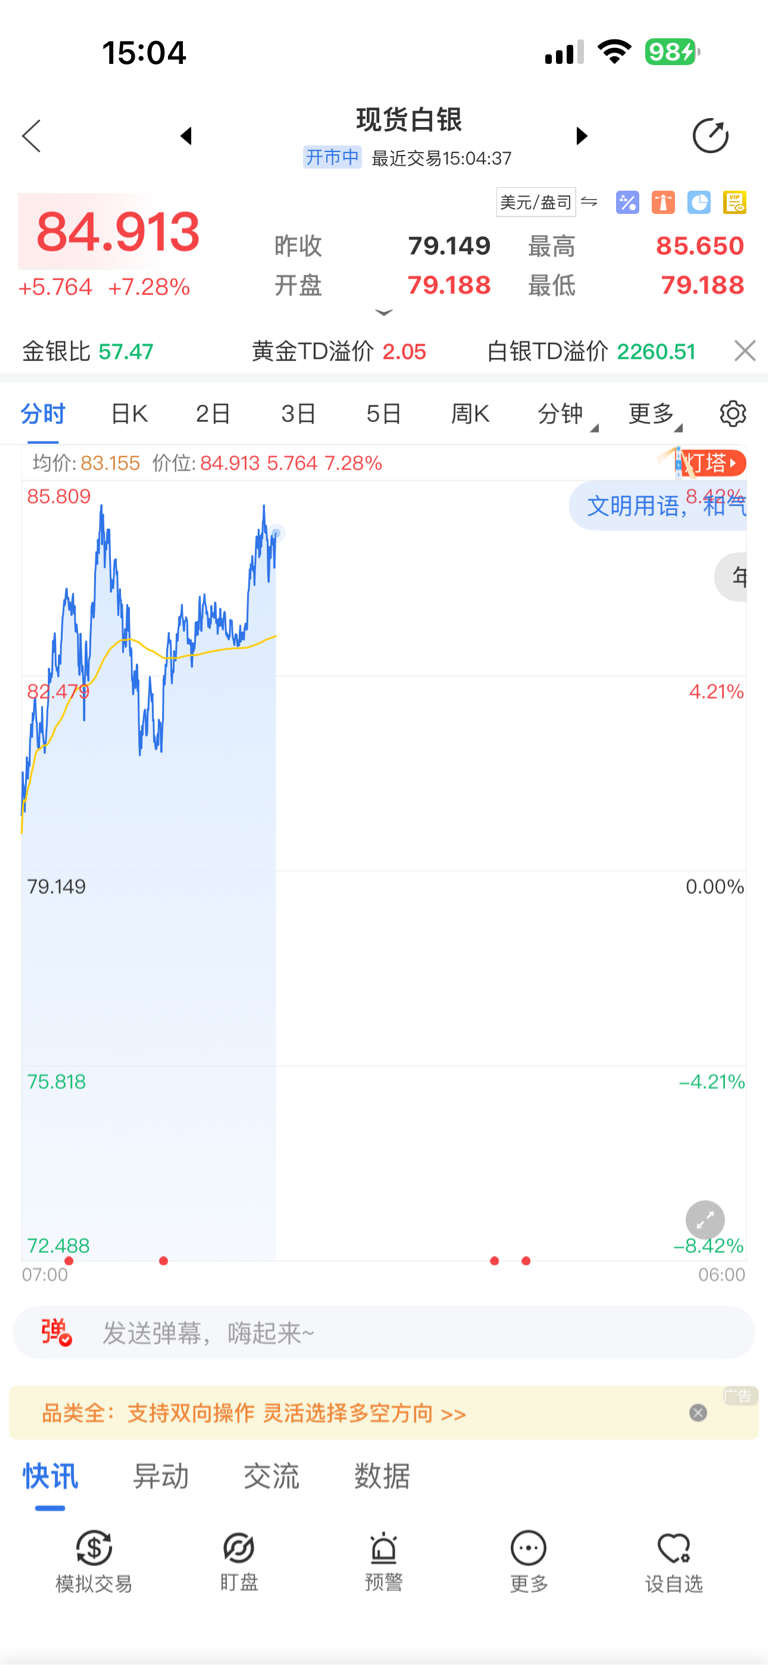Toggle the 弹 danmaku switch

click(x=56, y=1332)
